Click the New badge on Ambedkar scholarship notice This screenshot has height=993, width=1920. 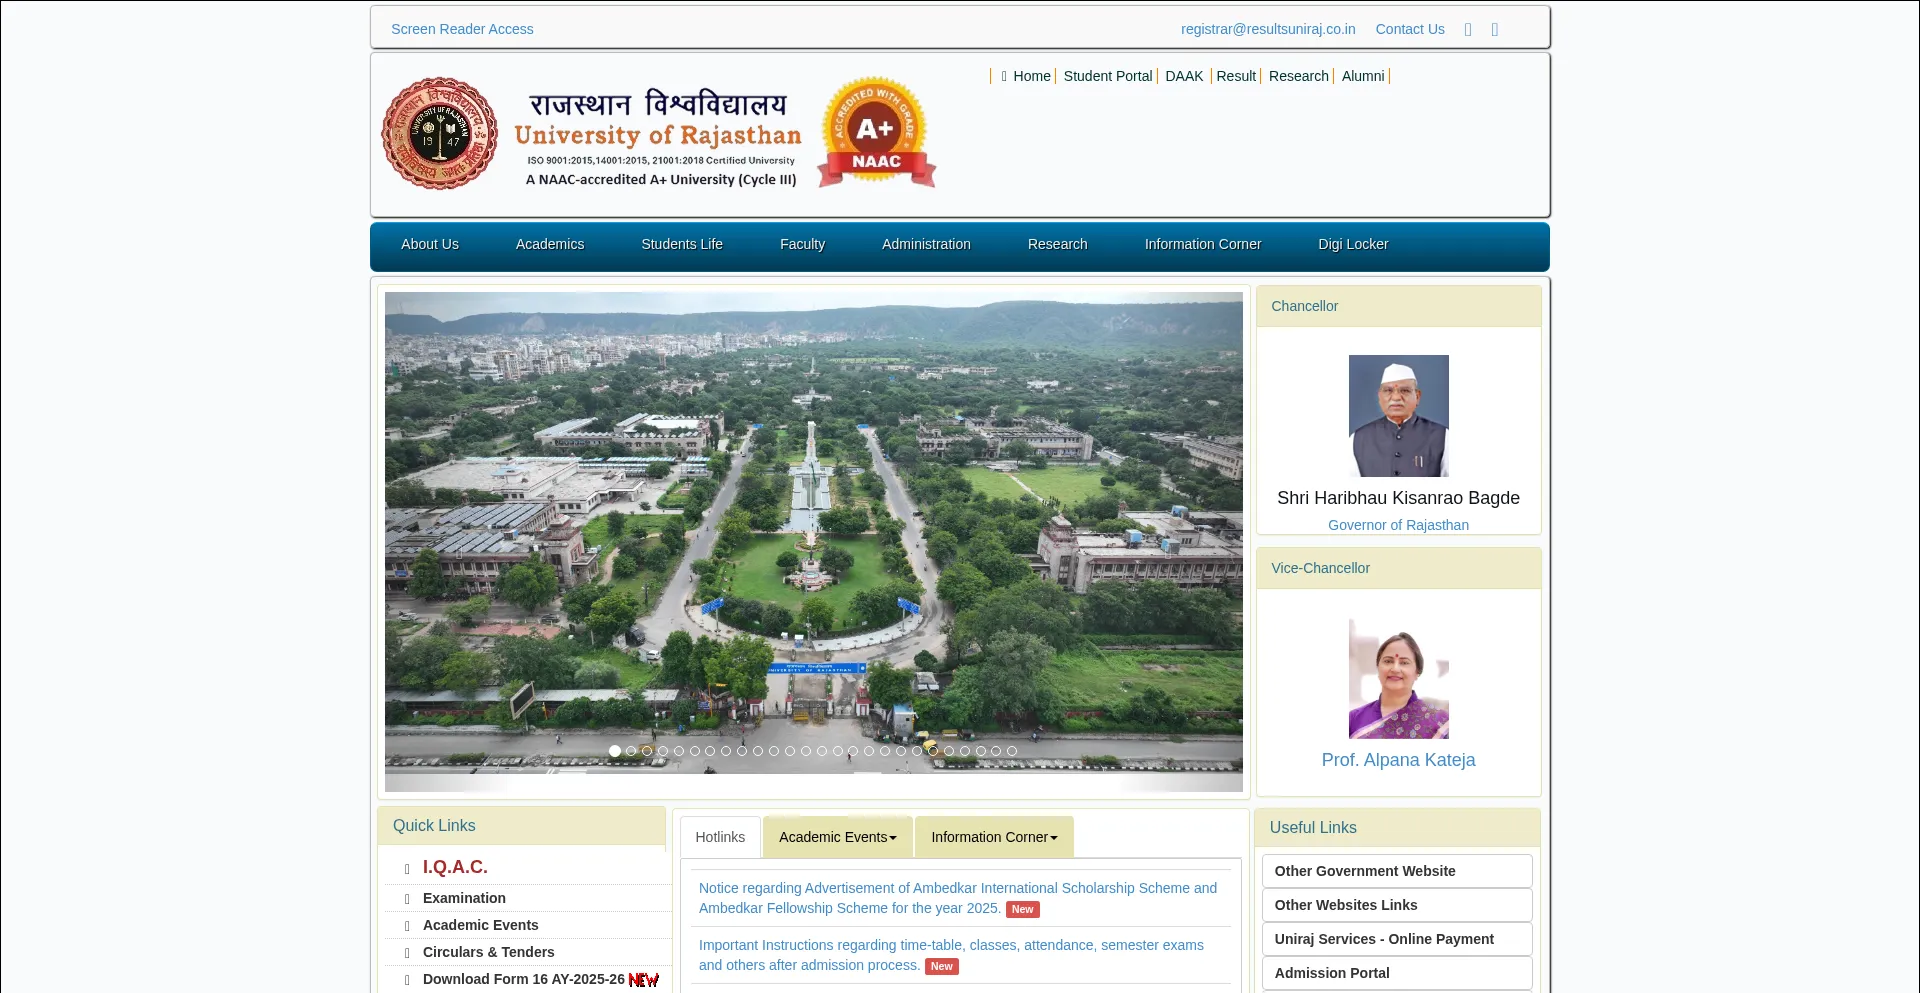1022,909
